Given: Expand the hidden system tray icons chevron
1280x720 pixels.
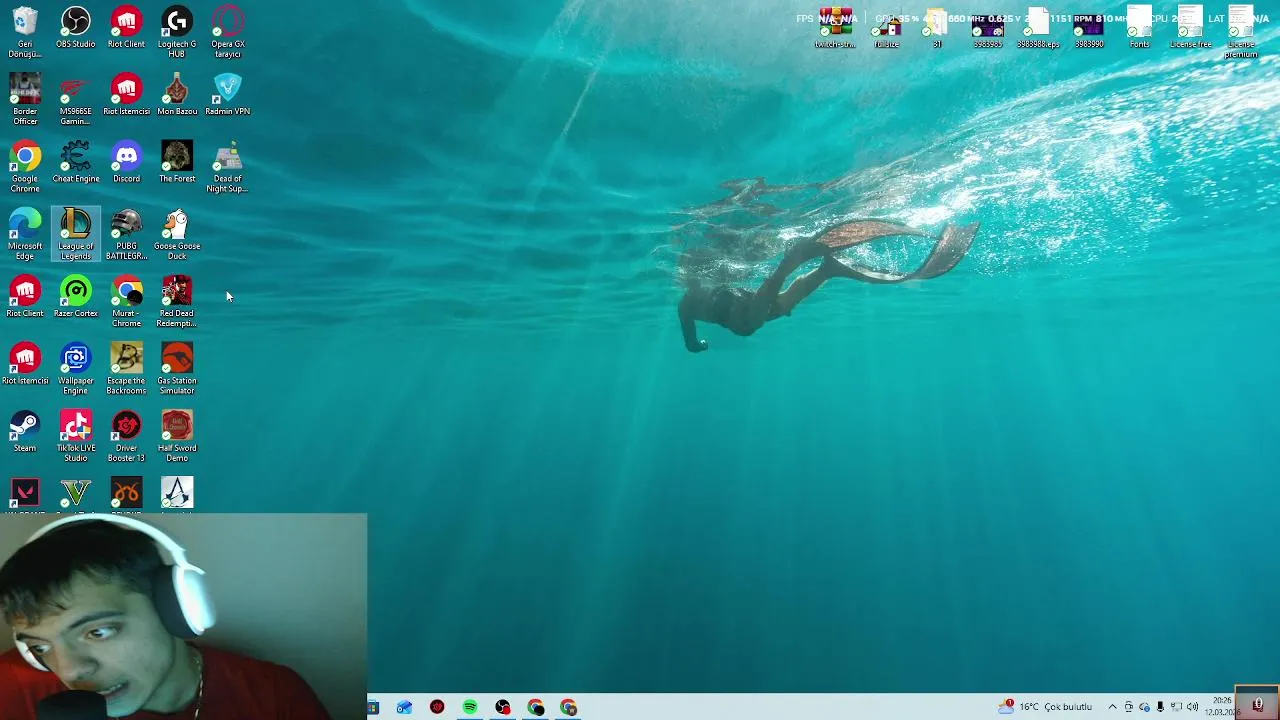Looking at the screenshot, I should [1112, 707].
